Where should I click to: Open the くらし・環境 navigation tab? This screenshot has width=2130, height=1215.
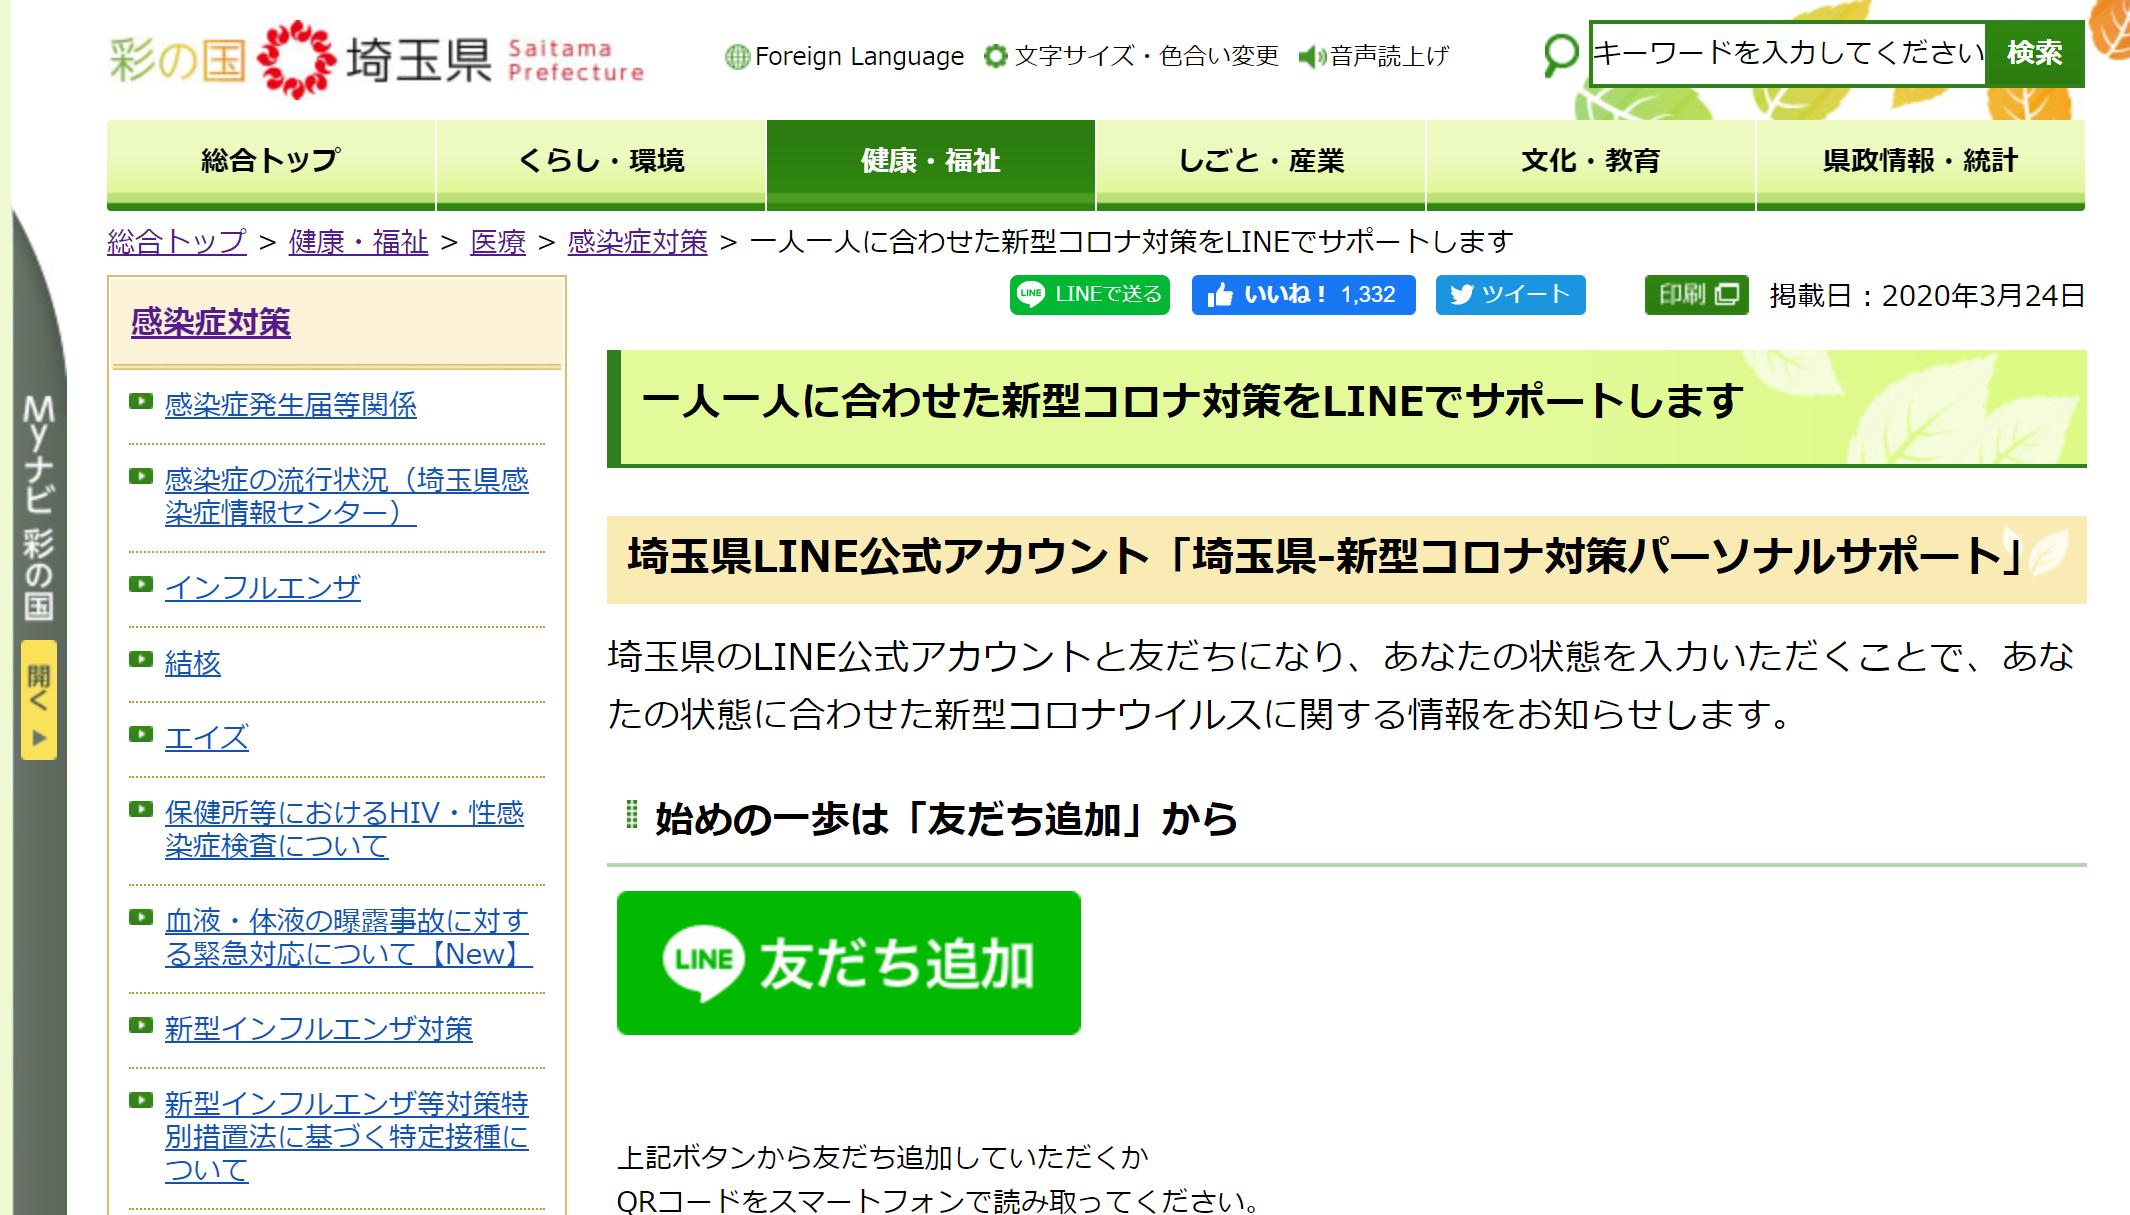[601, 164]
